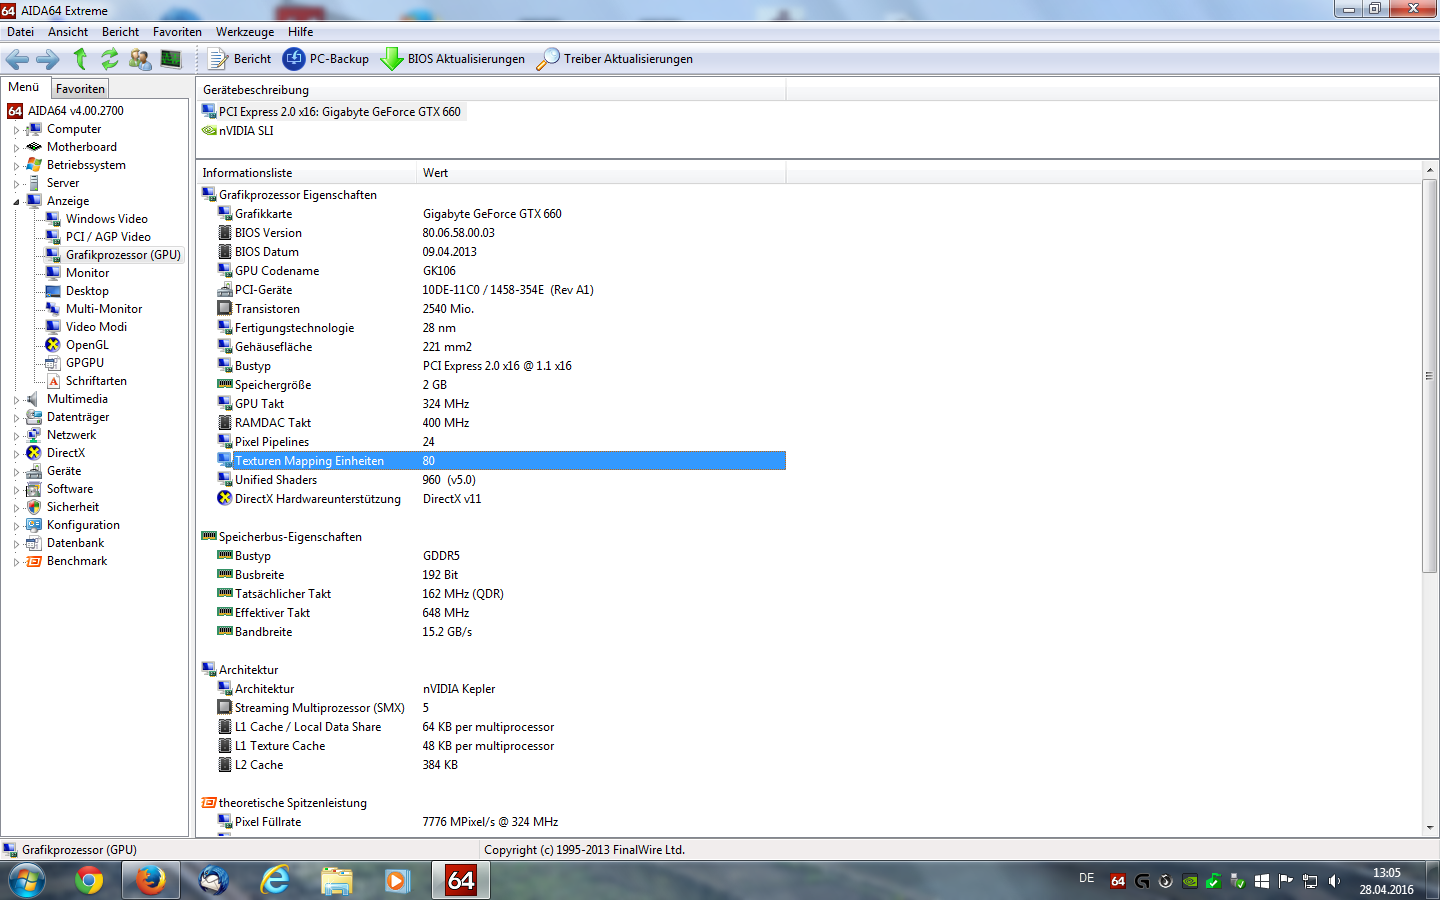Select OpenGL in the tree
The height and width of the screenshot is (900, 1440).
click(87, 345)
